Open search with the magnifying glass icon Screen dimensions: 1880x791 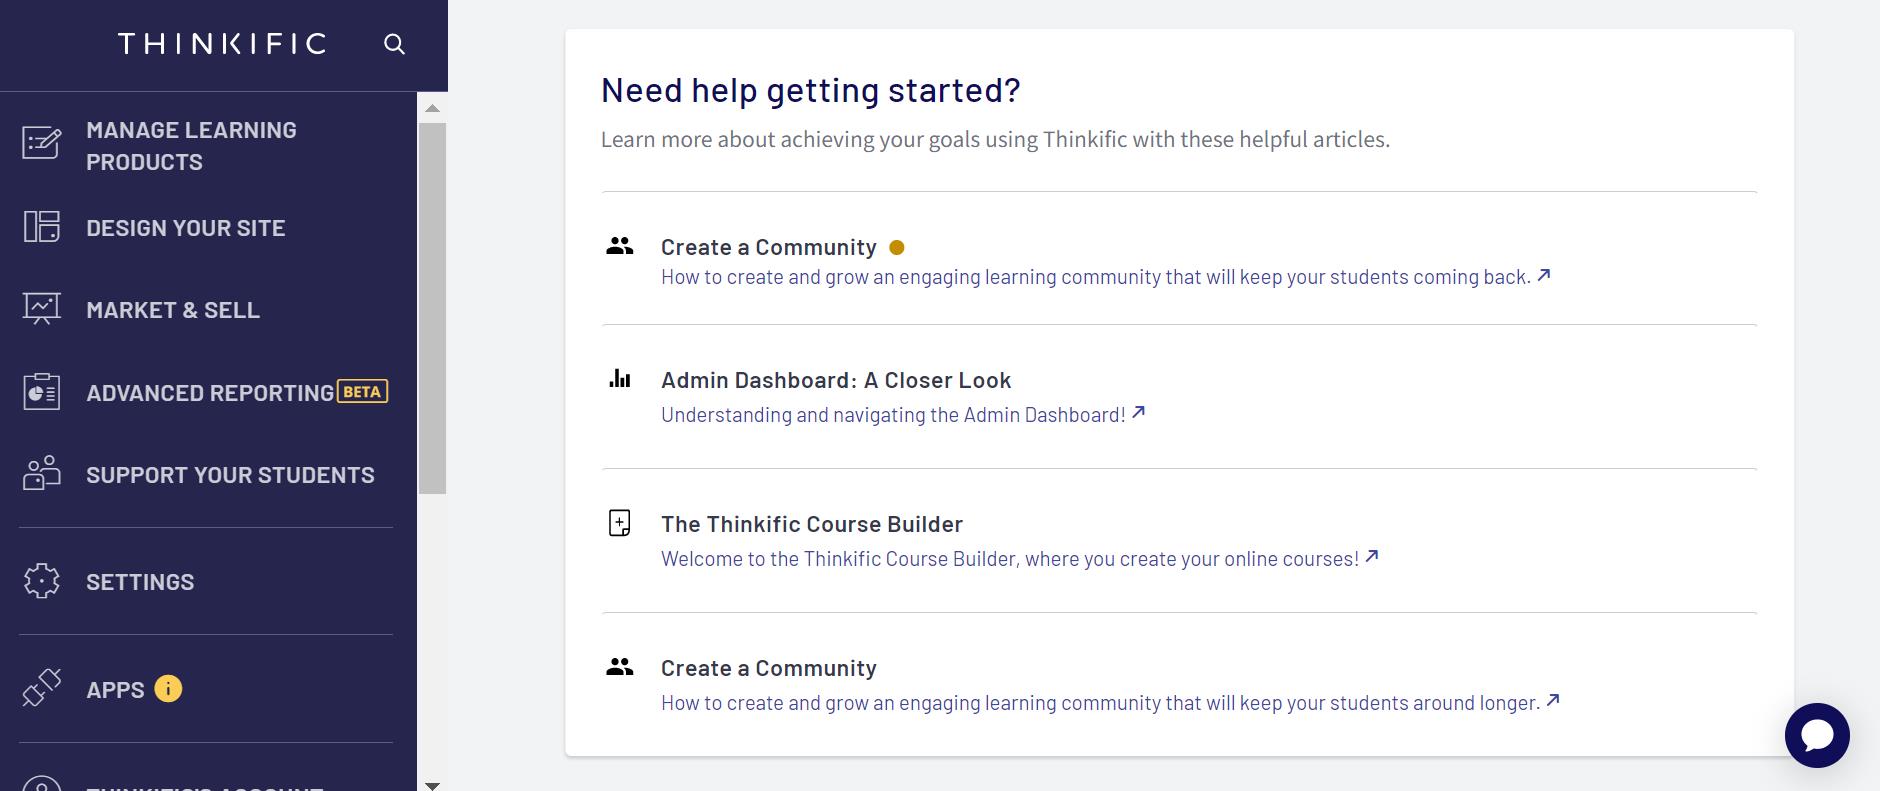click(x=395, y=44)
